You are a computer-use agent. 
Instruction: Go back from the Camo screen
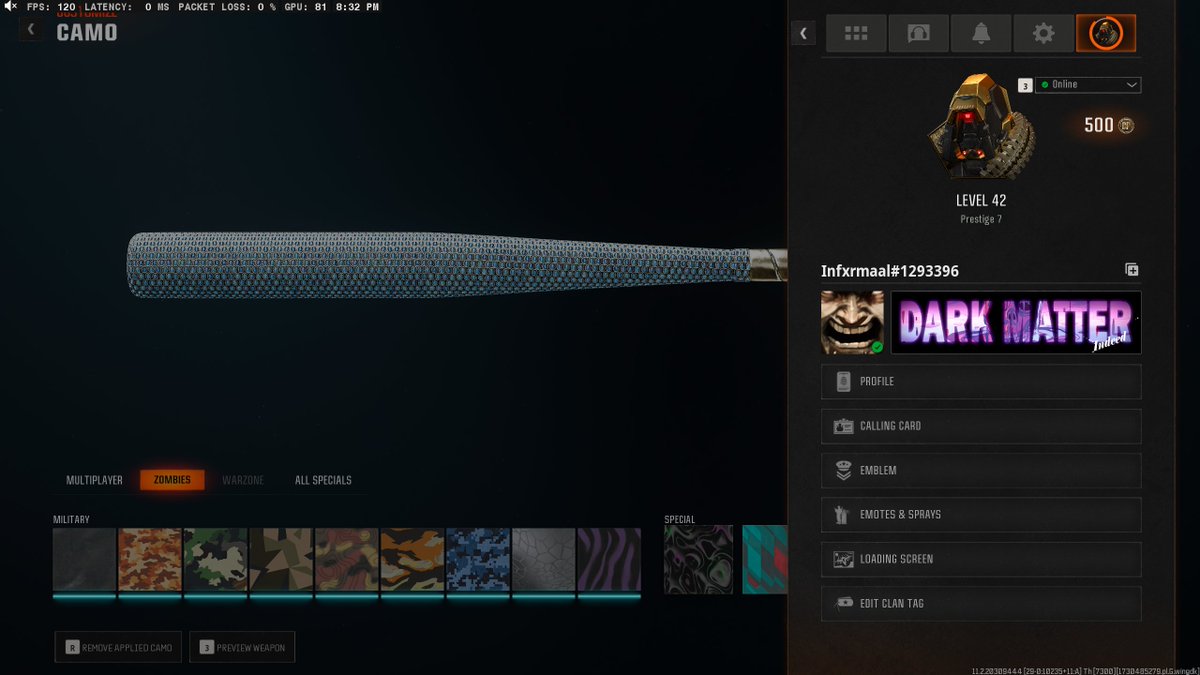[31, 30]
